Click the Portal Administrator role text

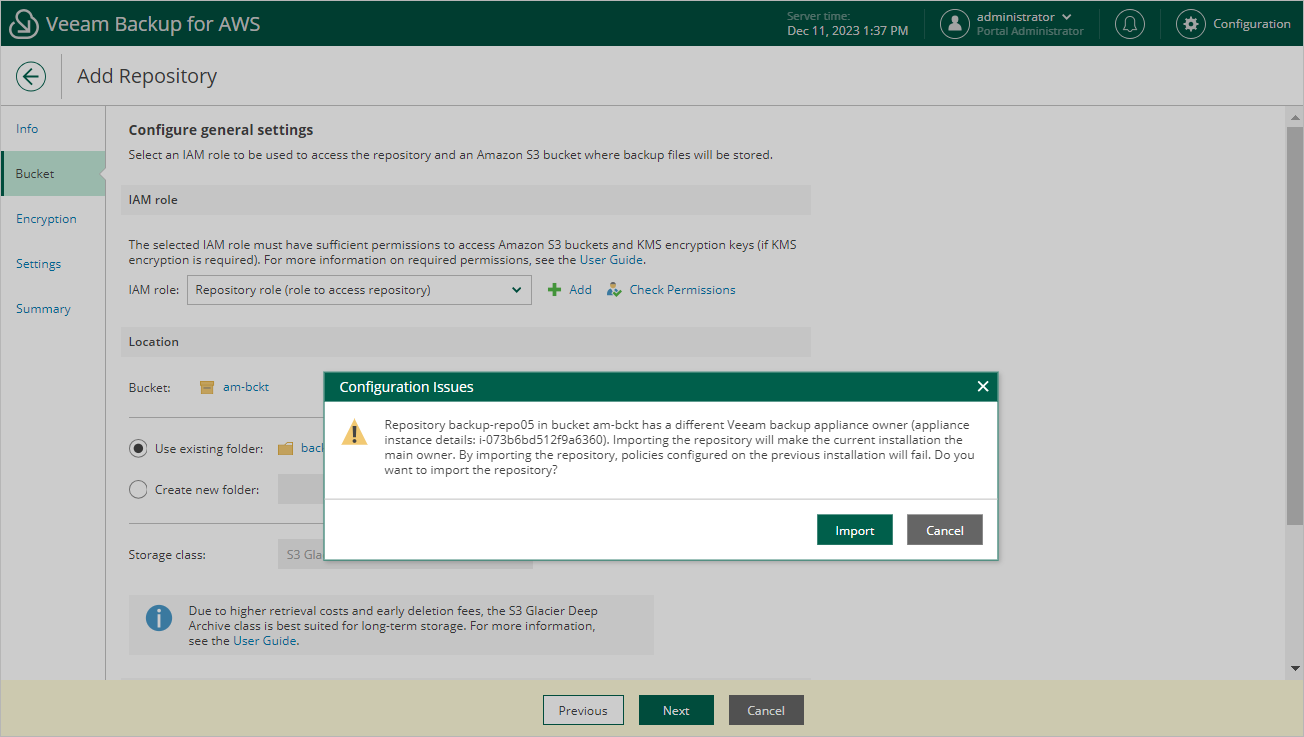coord(1030,32)
